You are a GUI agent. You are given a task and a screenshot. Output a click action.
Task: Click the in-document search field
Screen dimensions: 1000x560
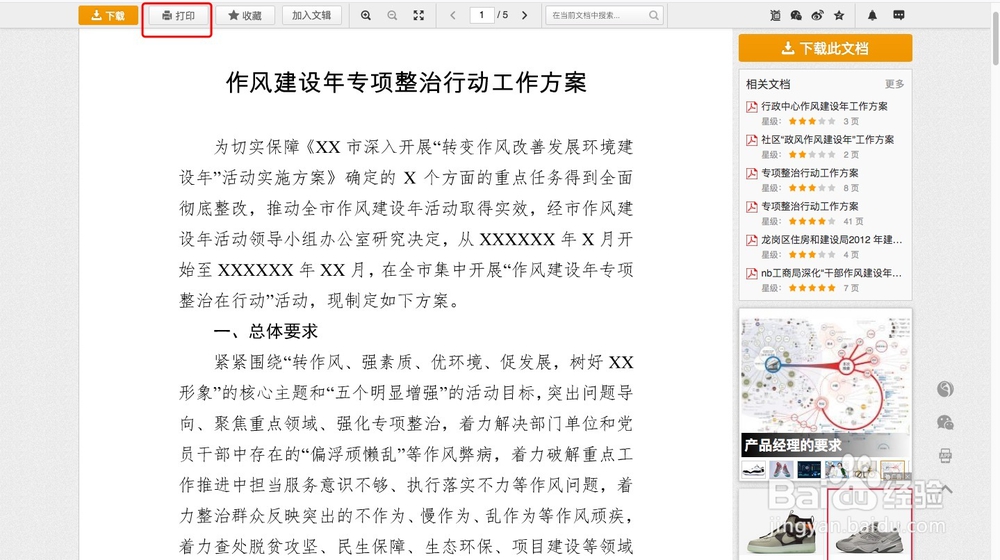click(x=603, y=15)
